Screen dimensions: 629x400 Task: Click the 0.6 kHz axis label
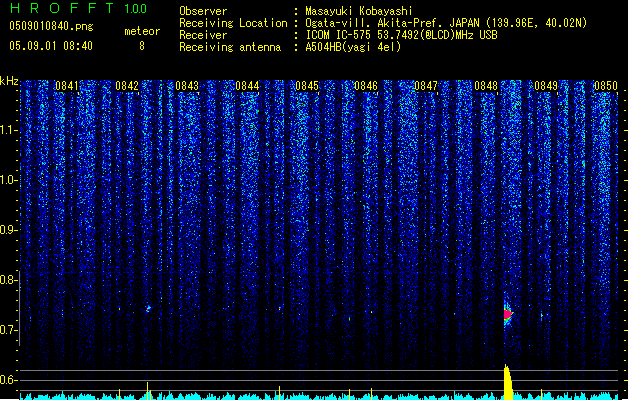(8, 380)
